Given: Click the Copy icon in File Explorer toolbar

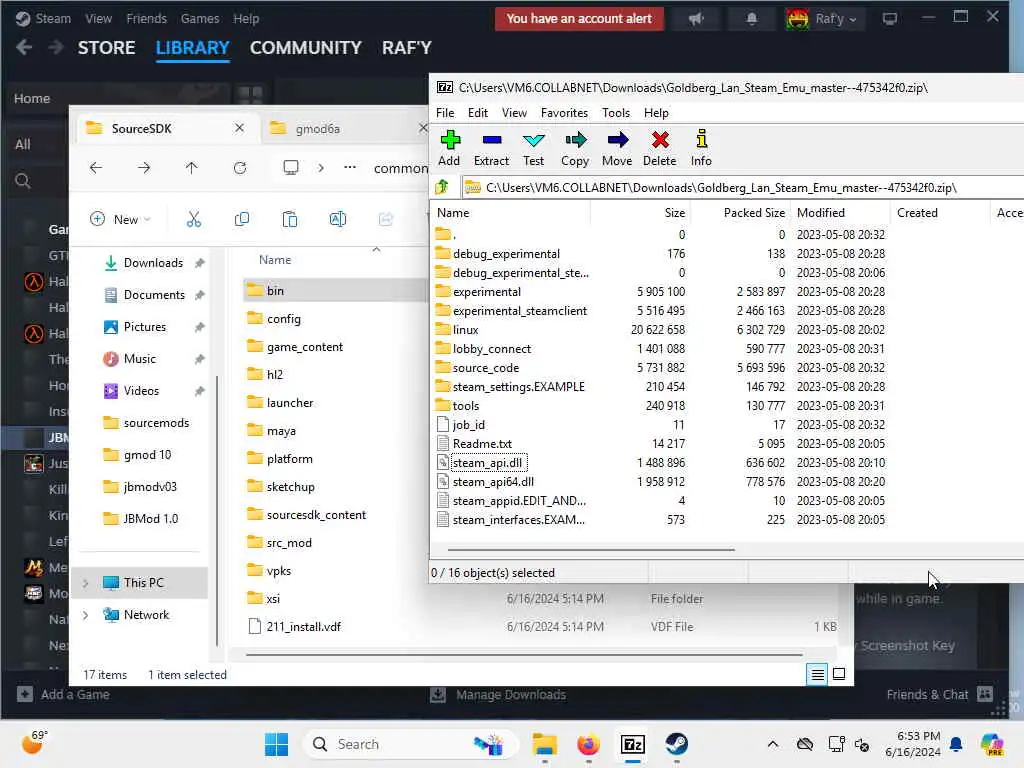Looking at the screenshot, I should click(242, 219).
